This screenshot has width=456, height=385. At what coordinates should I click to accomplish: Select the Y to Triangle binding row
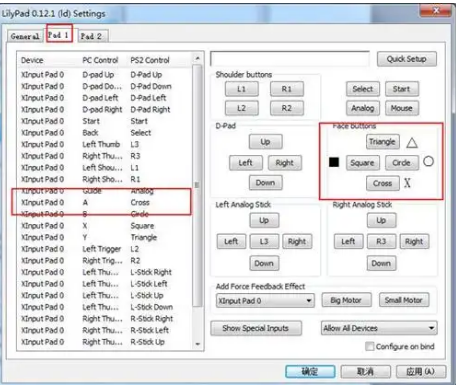point(105,237)
